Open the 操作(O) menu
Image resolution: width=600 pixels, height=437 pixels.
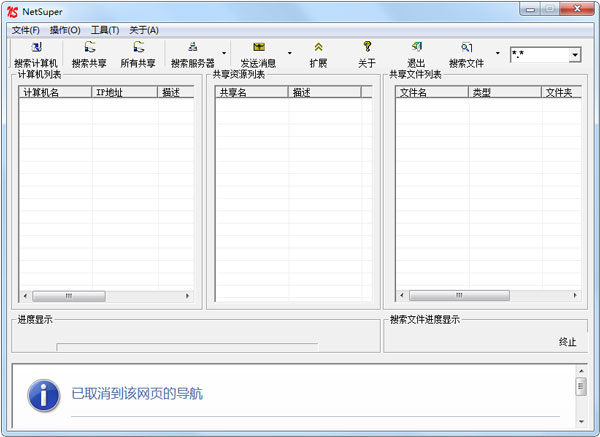tap(65, 30)
